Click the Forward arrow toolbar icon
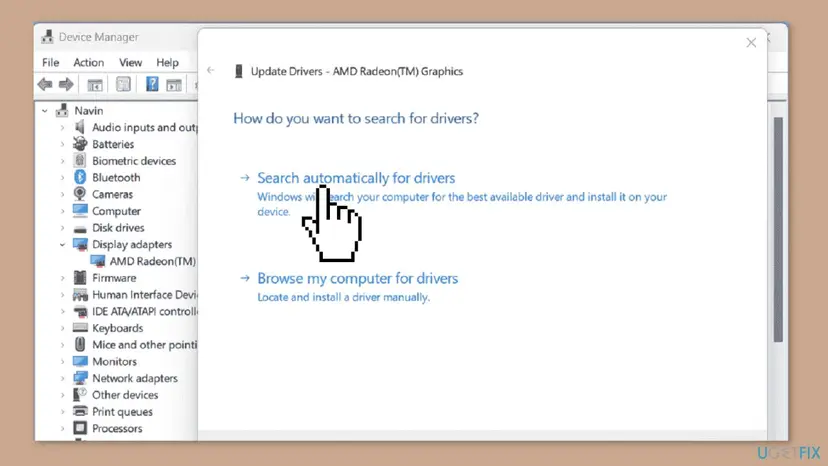The width and height of the screenshot is (828, 466). click(x=66, y=84)
